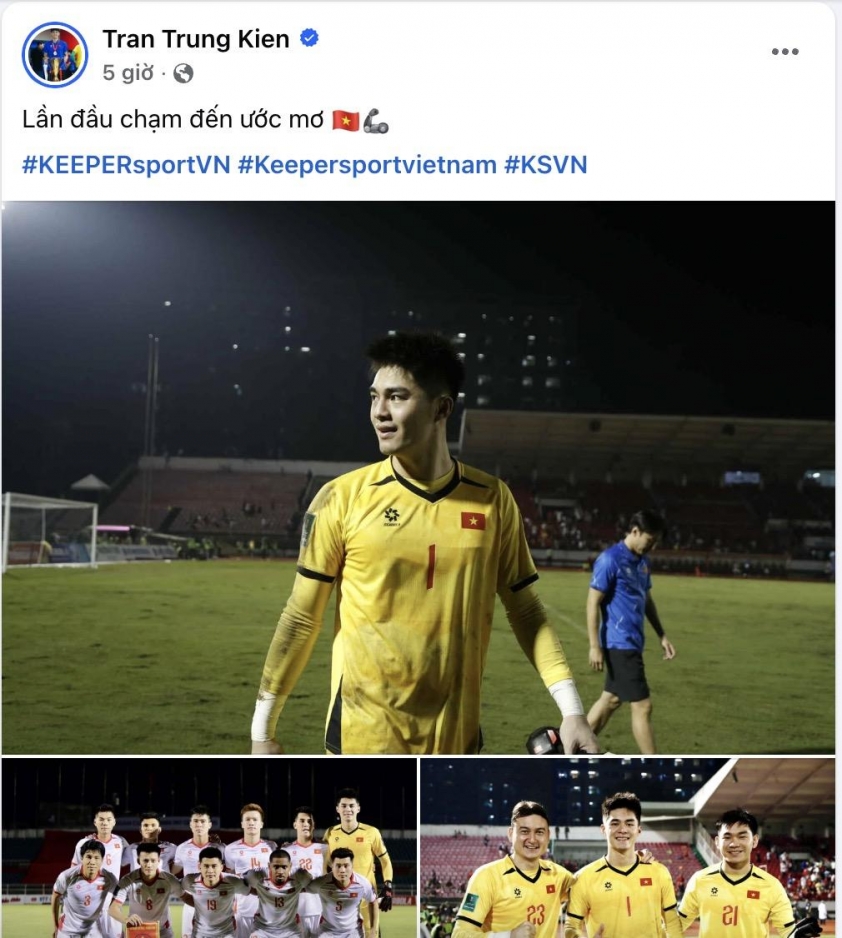Click the blue verified badge icon

309,38
